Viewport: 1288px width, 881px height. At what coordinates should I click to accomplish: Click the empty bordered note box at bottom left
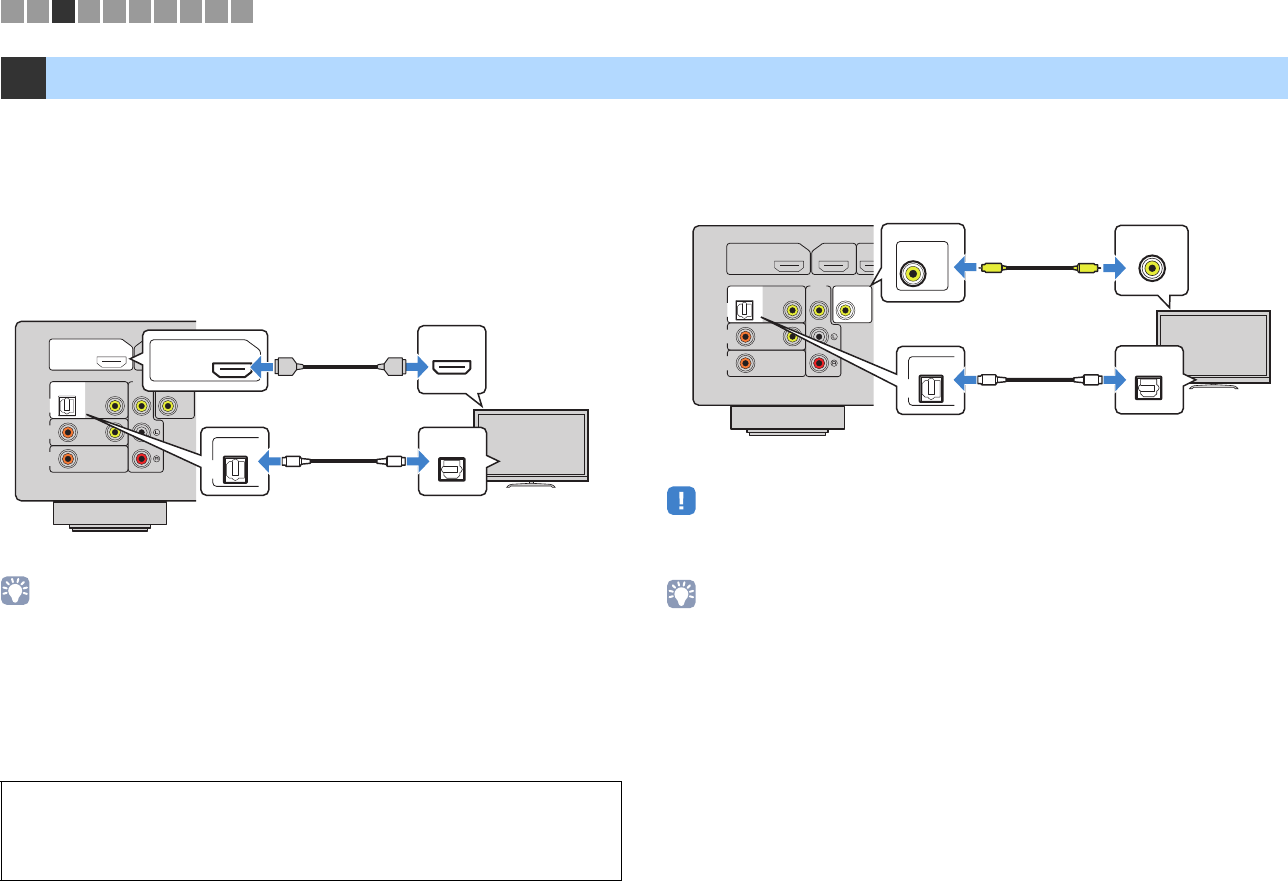(x=313, y=831)
